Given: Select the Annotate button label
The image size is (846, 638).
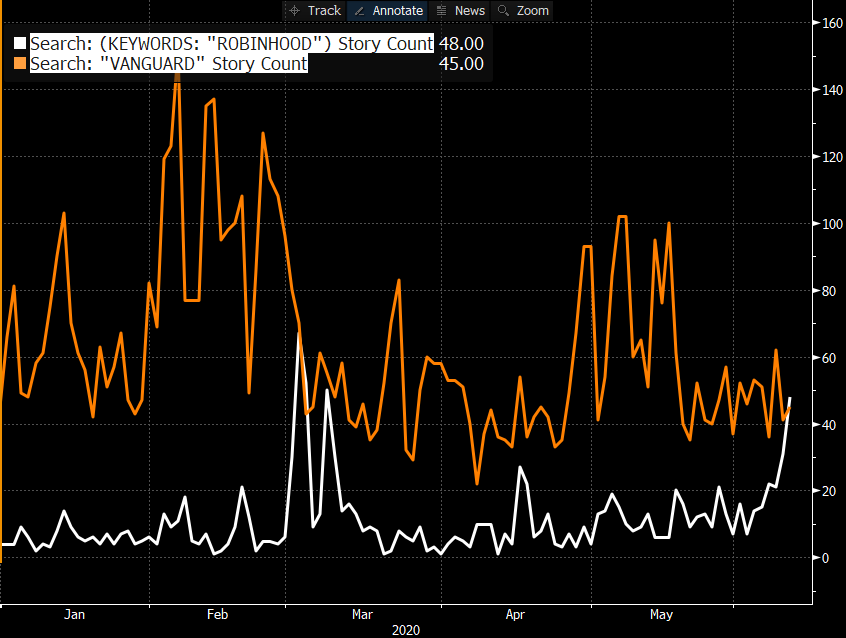Looking at the screenshot, I should [x=398, y=11].
